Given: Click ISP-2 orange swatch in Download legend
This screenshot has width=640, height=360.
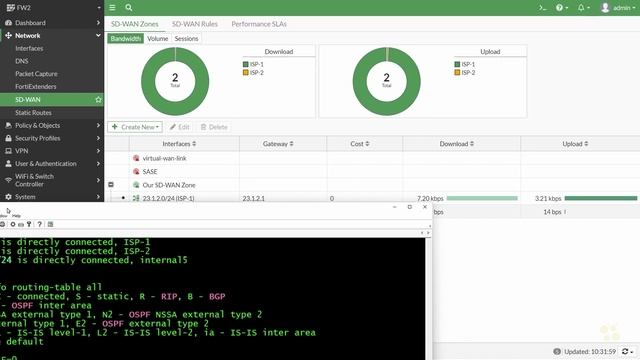Looking at the screenshot, I should [245, 72].
